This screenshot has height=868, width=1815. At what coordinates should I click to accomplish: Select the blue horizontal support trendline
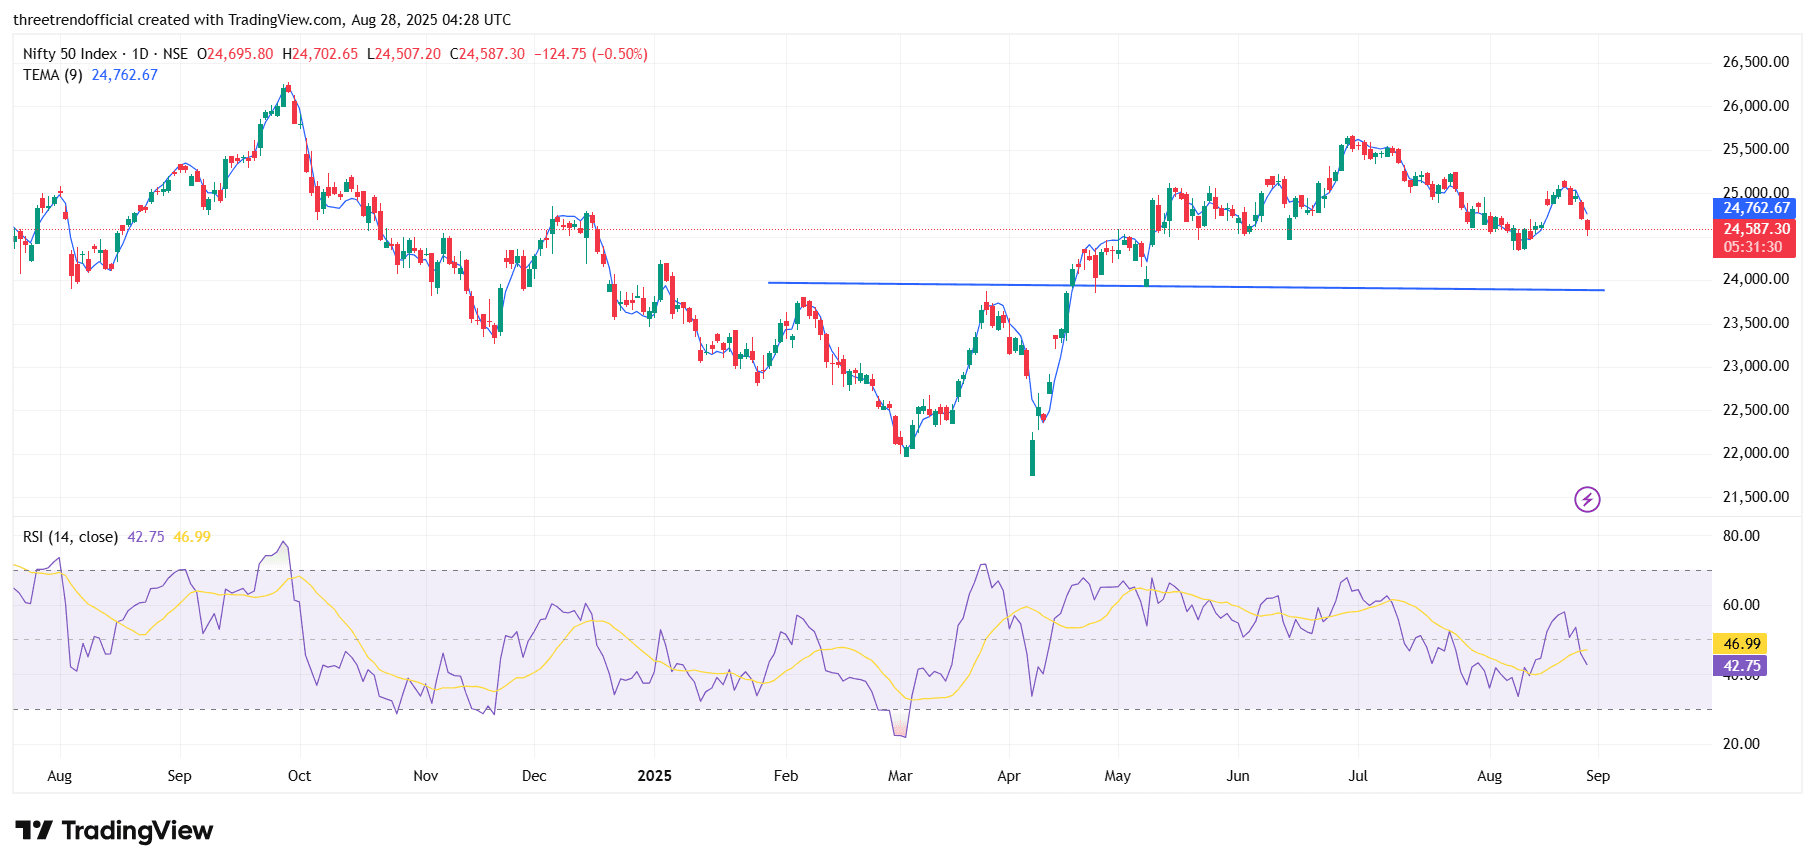pyautogui.click(x=1186, y=287)
